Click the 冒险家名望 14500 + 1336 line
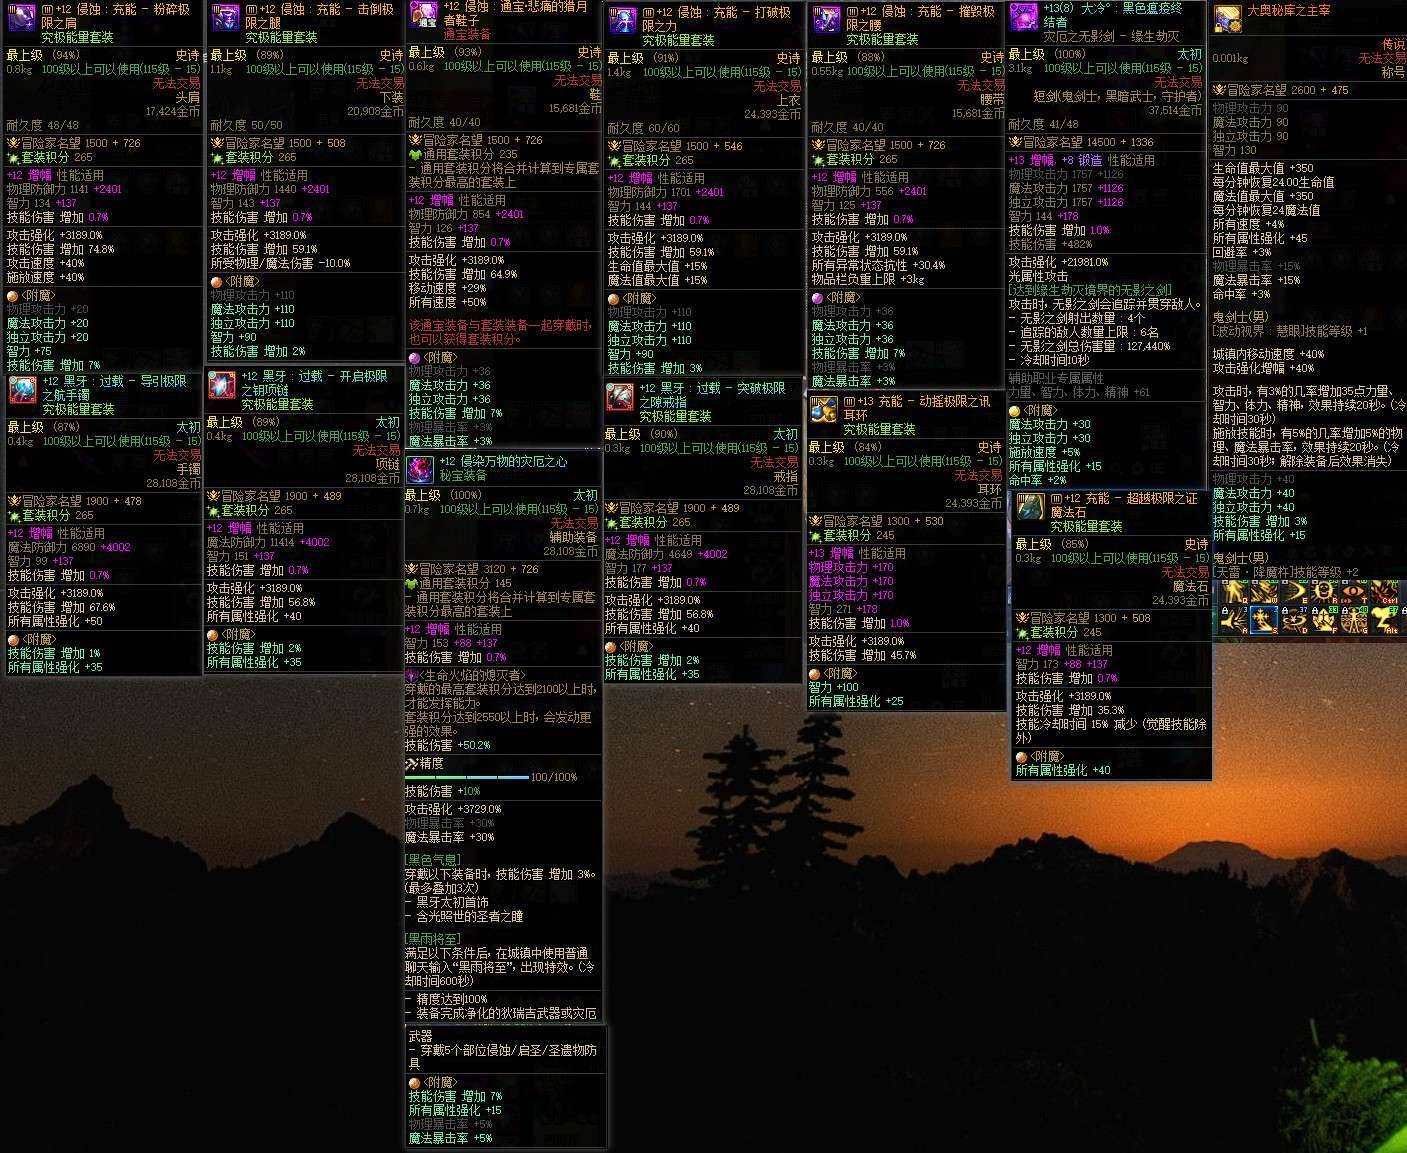 (1081, 142)
